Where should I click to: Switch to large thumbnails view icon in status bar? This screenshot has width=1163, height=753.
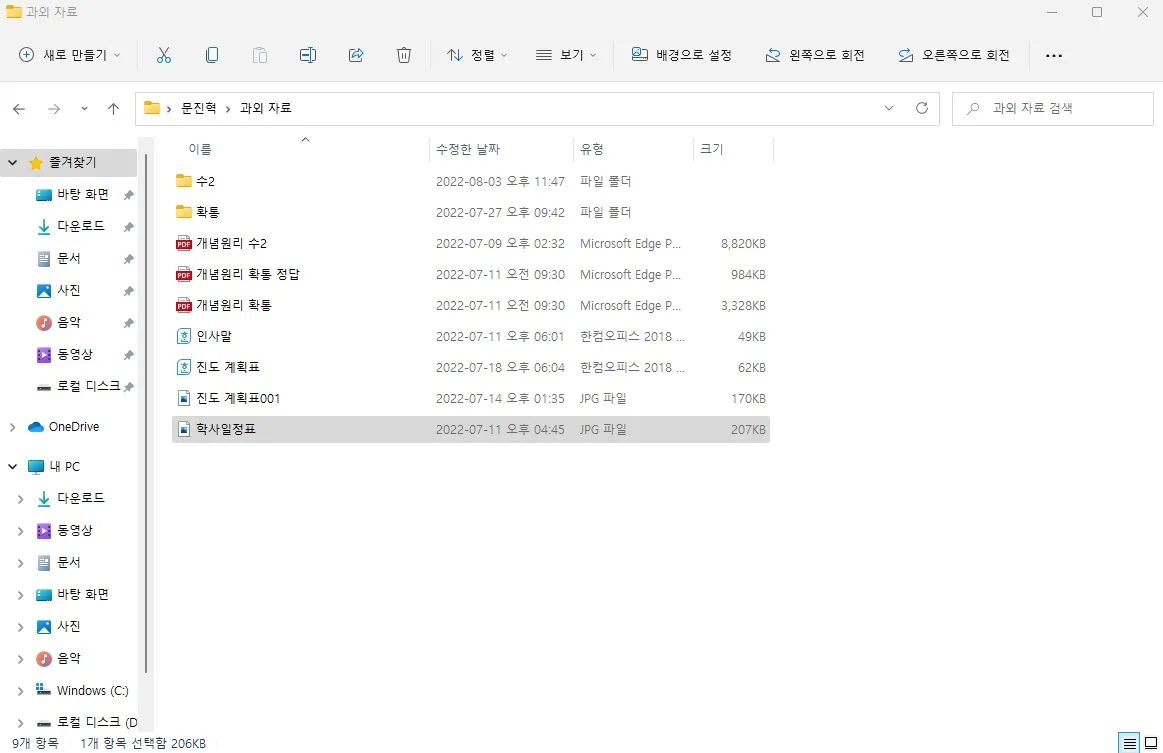click(x=1151, y=743)
